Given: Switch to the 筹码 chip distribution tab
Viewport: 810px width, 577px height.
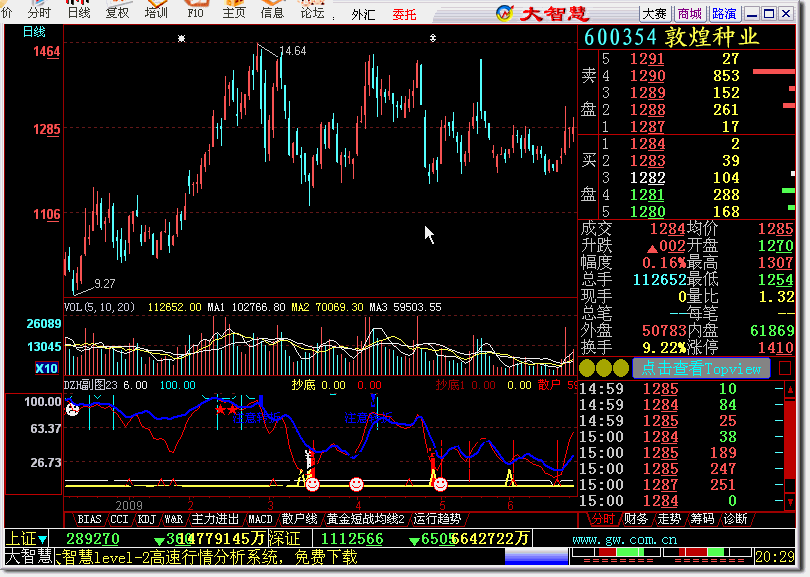Looking at the screenshot, I should pyautogui.click(x=703, y=519).
